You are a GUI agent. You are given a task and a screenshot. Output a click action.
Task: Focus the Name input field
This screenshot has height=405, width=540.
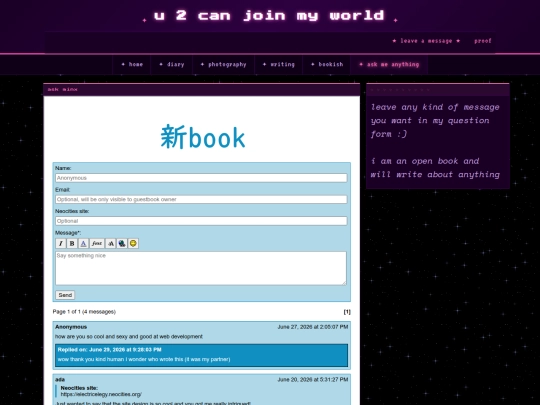pyautogui.click(x=201, y=178)
